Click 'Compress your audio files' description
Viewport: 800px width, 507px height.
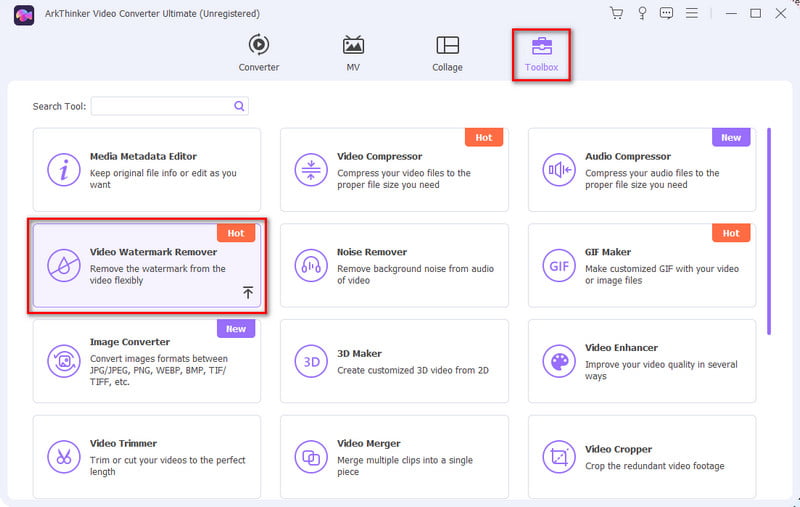click(x=652, y=179)
